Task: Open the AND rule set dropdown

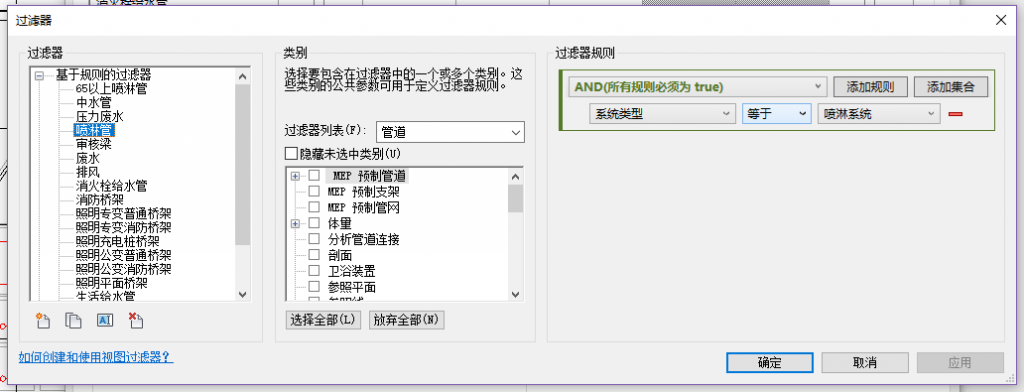Action: coord(697,87)
